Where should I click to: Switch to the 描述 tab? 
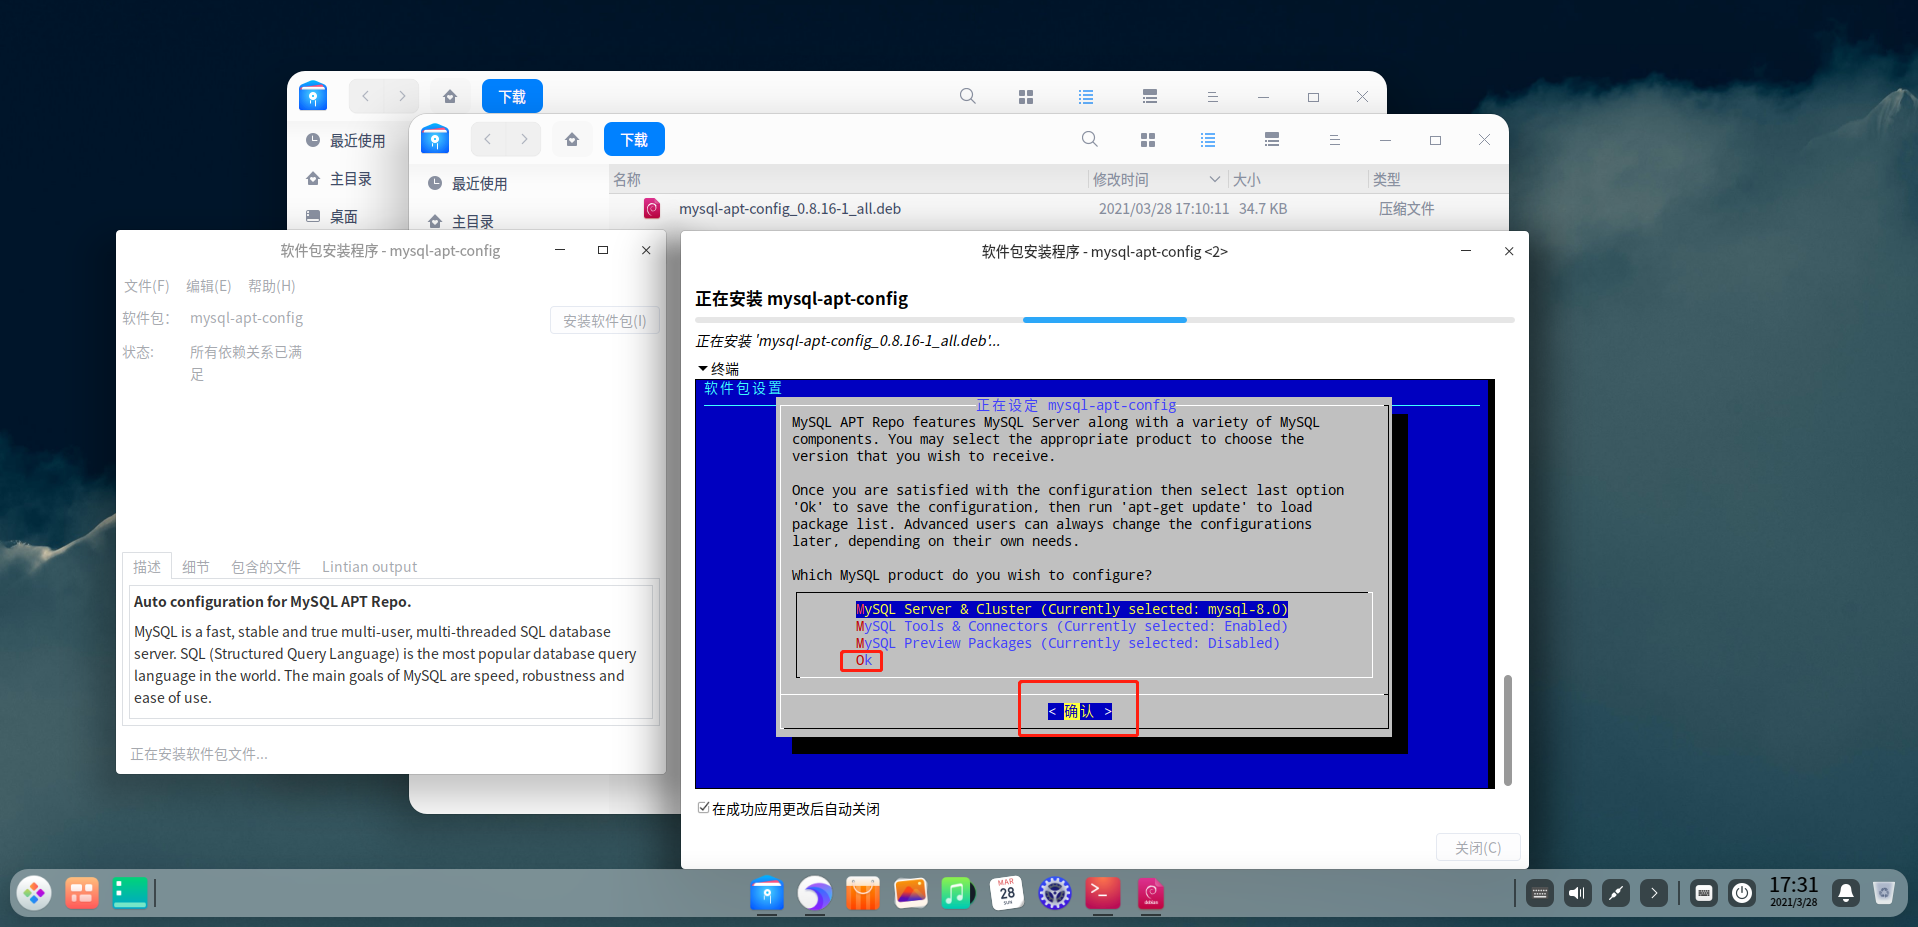pyautogui.click(x=147, y=567)
